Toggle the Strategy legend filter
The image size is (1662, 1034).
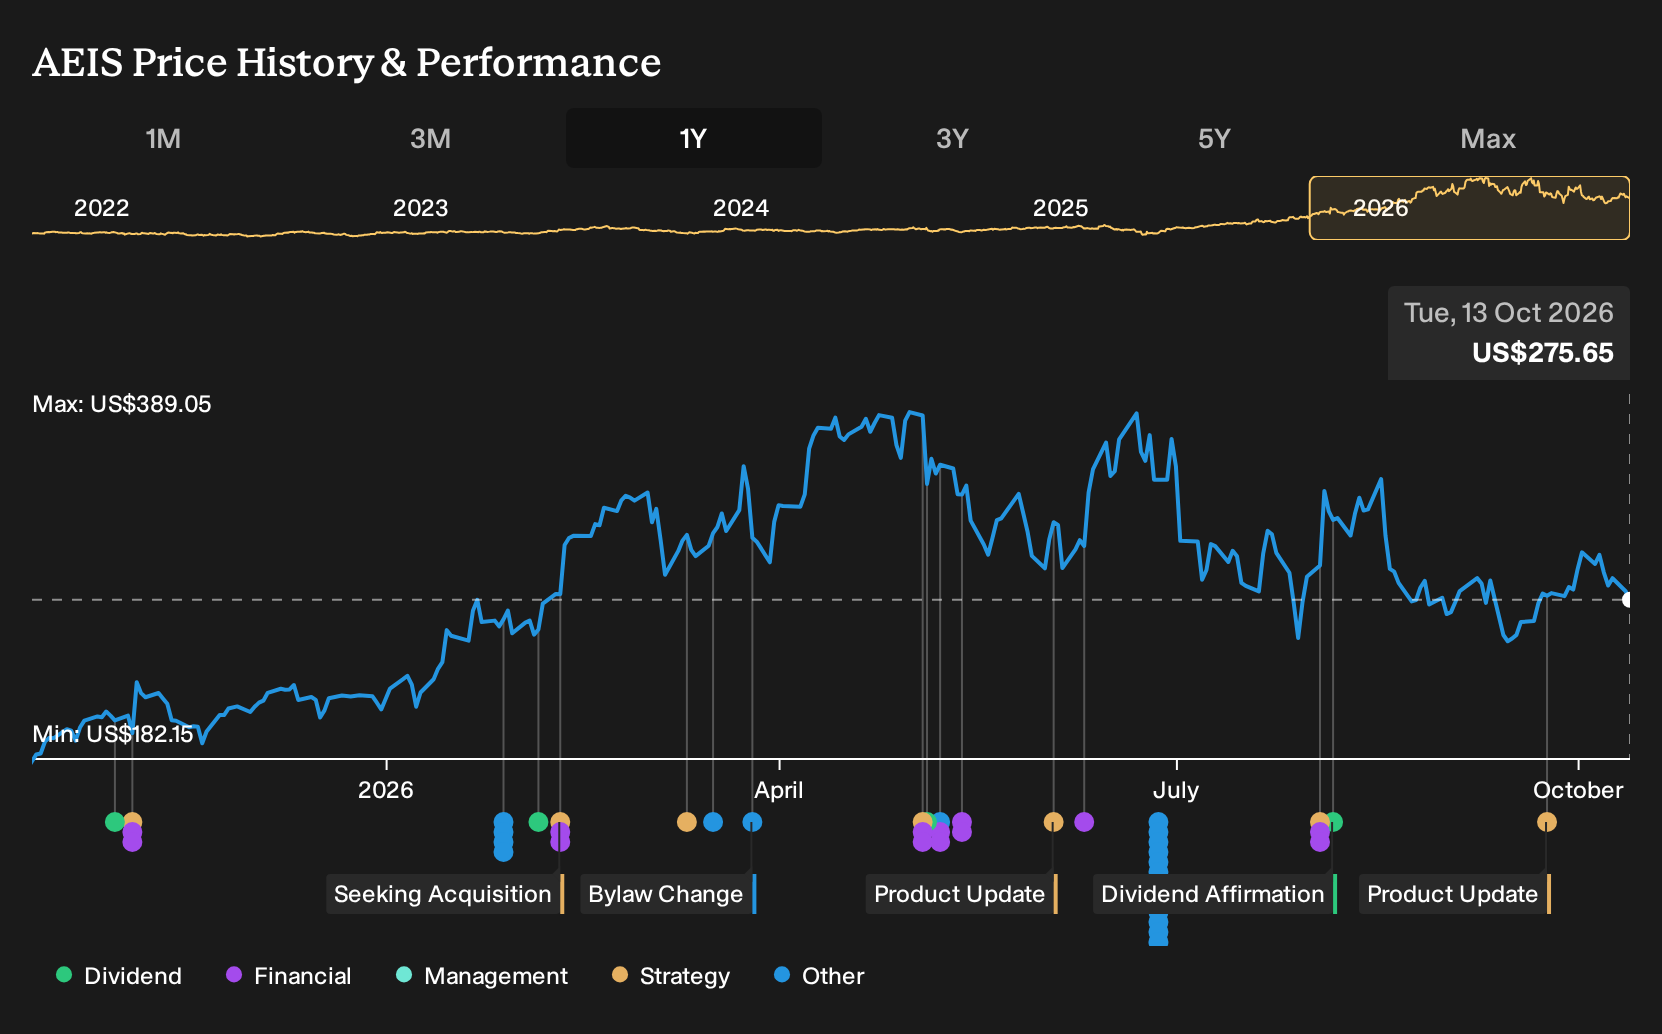(671, 975)
